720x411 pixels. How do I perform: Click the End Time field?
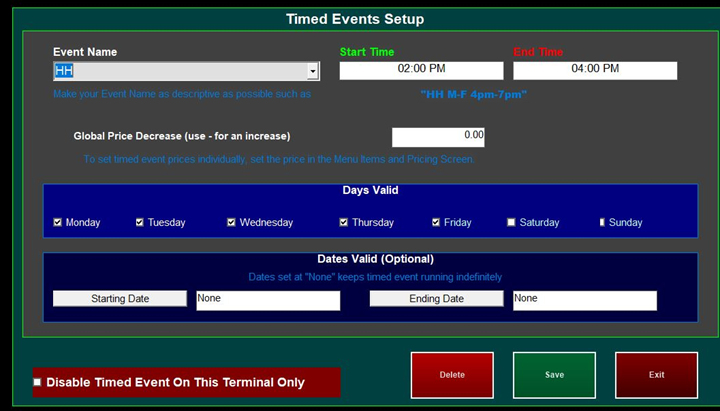(x=595, y=70)
